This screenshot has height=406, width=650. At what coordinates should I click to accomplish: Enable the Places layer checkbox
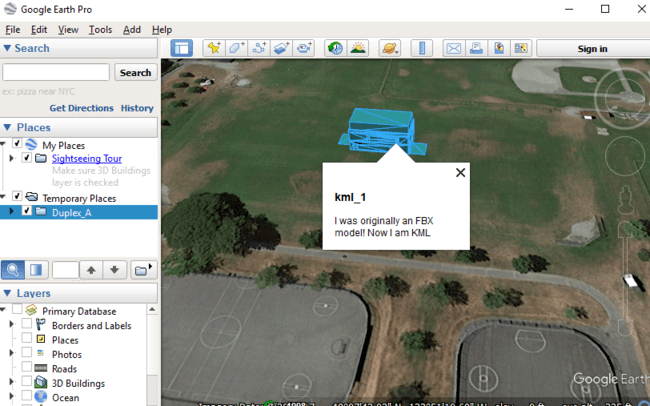(27, 338)
